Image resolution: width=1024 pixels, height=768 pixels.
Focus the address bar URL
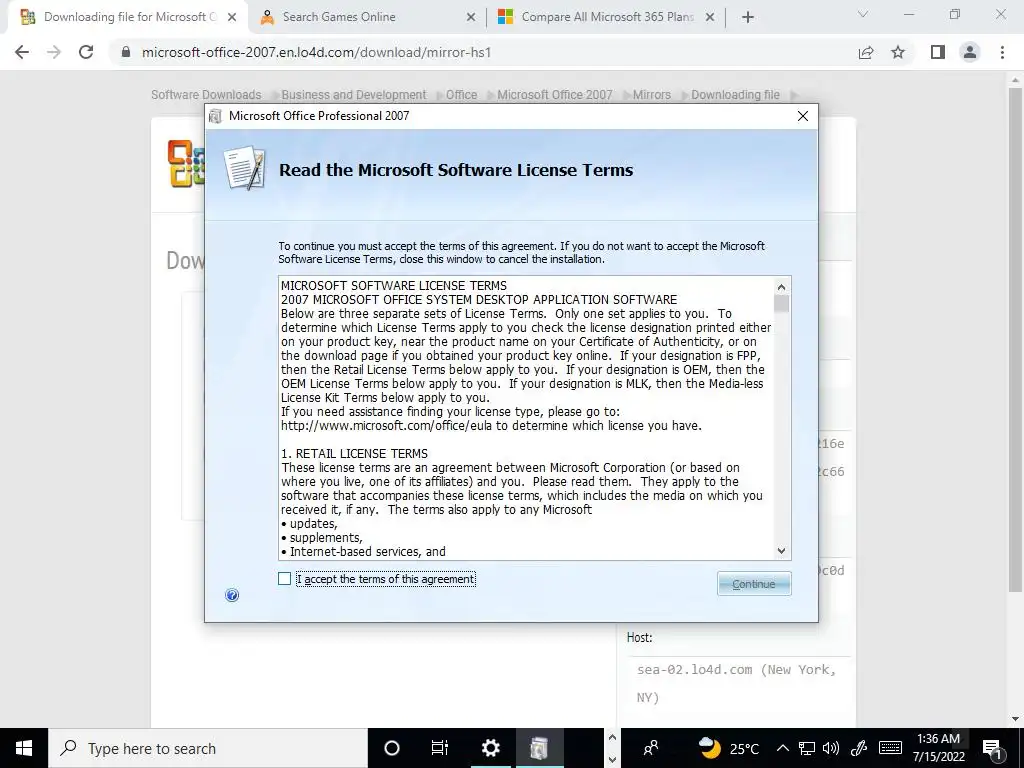316,52
